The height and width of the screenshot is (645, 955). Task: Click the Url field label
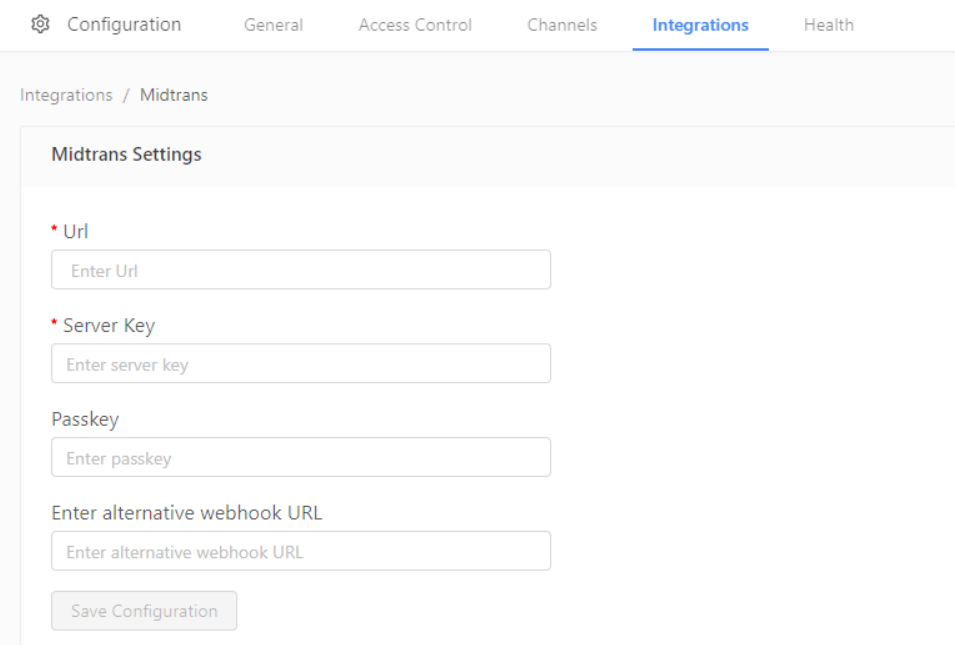(76, 231)
